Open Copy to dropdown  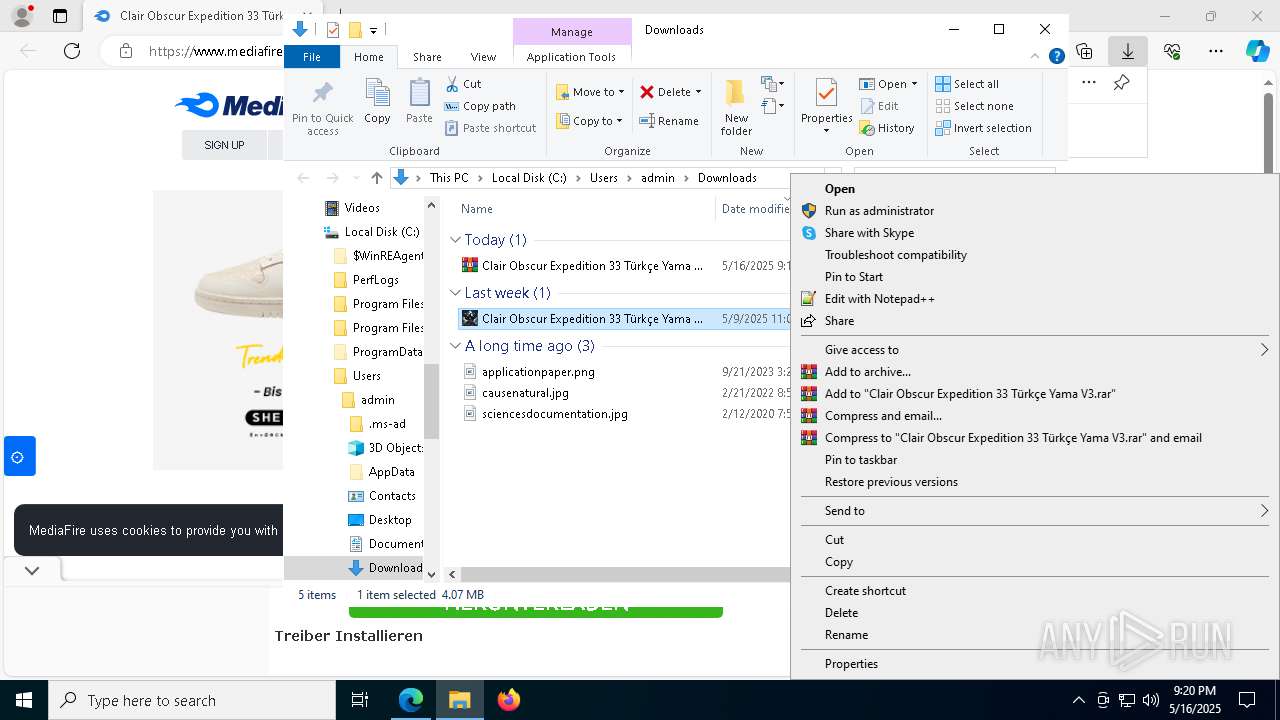[589, 121]
